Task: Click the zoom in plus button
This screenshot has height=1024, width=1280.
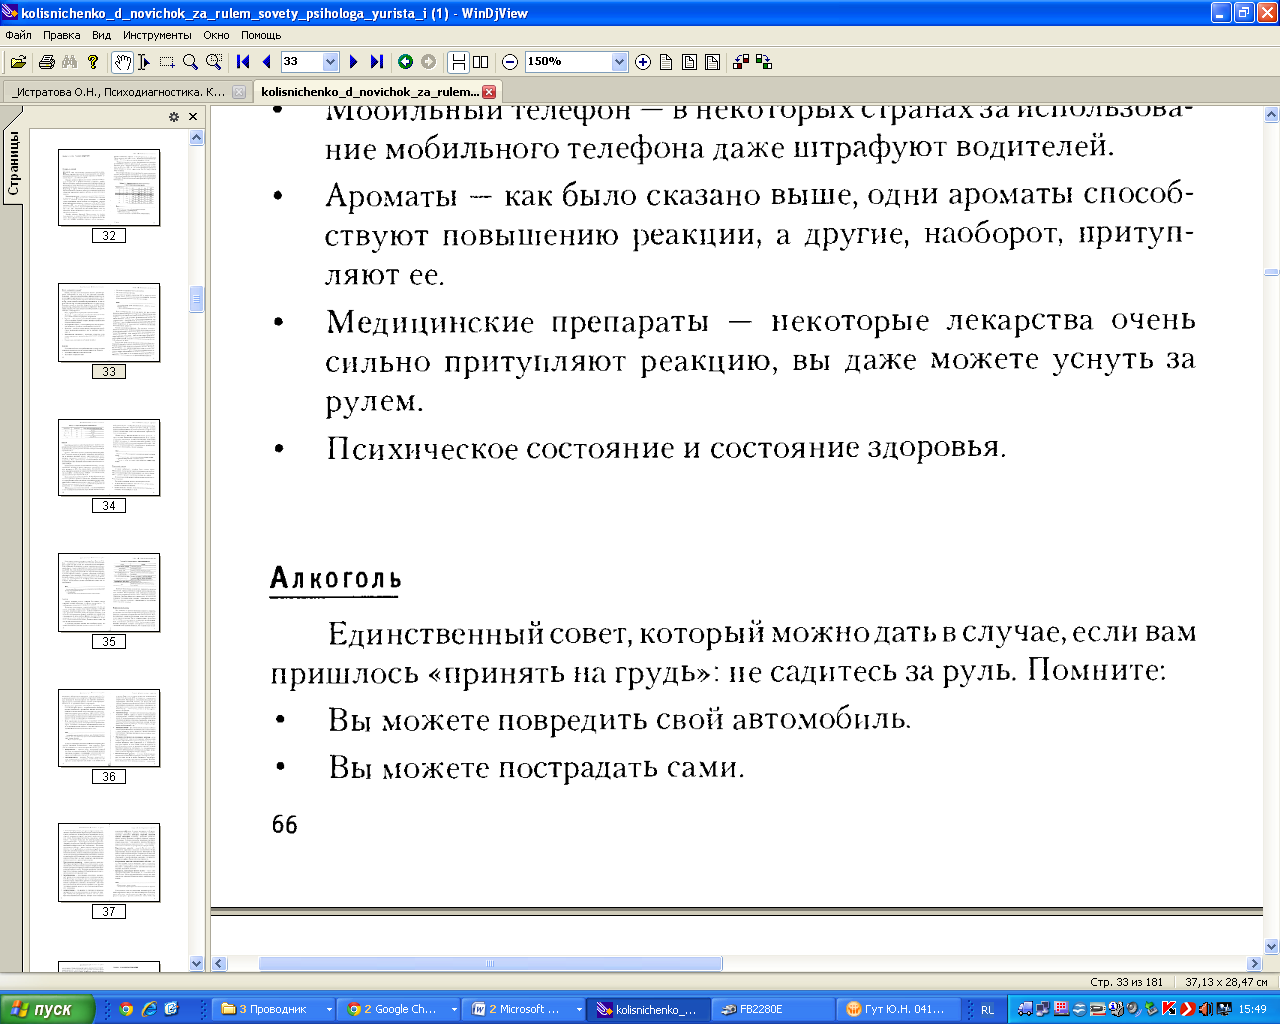Action: pyautogui.click(x=643, y=62)
